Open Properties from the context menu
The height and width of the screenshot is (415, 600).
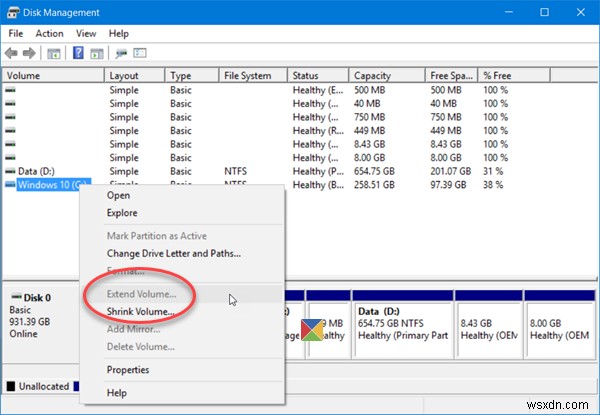tap(182, 370)
